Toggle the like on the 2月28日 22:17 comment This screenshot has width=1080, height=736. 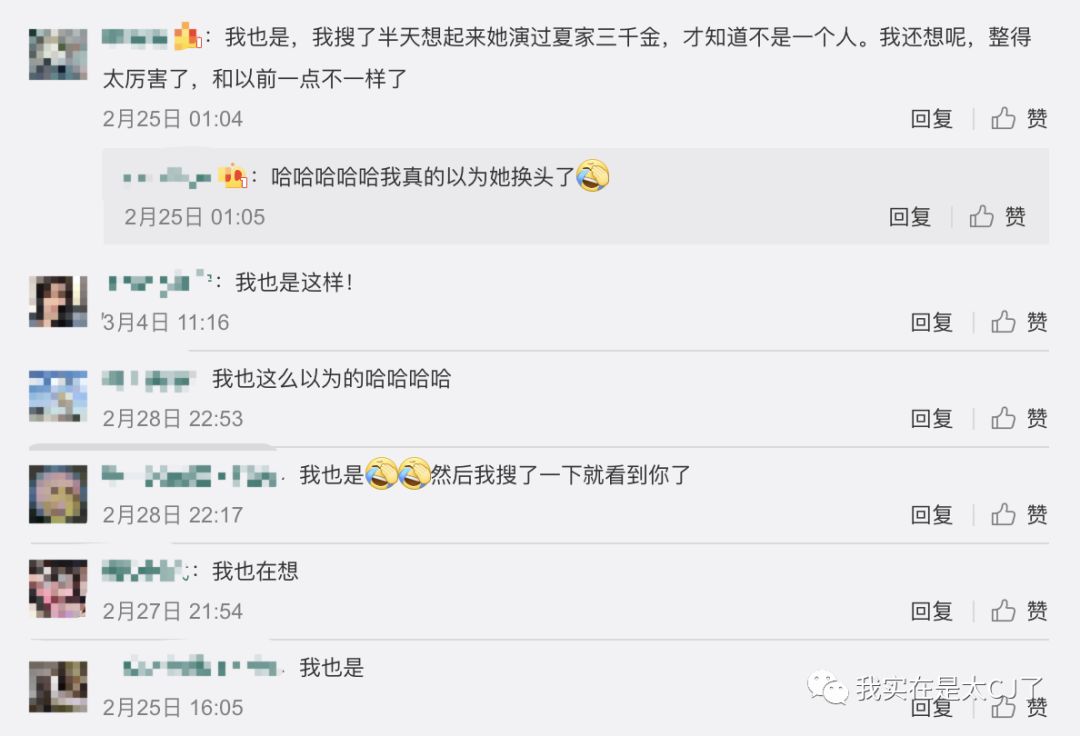pyautogui.click(x=1002, y=514)
